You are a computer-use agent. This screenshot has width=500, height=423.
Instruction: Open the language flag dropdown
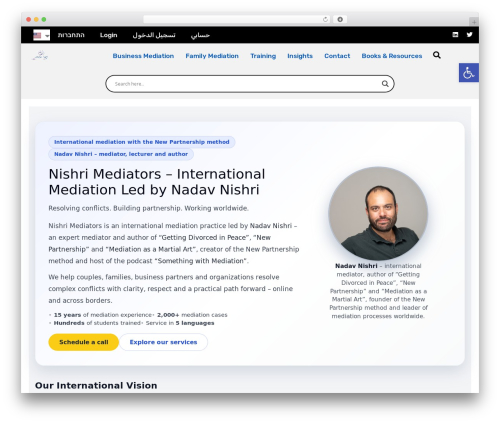[x=41, y=35]
